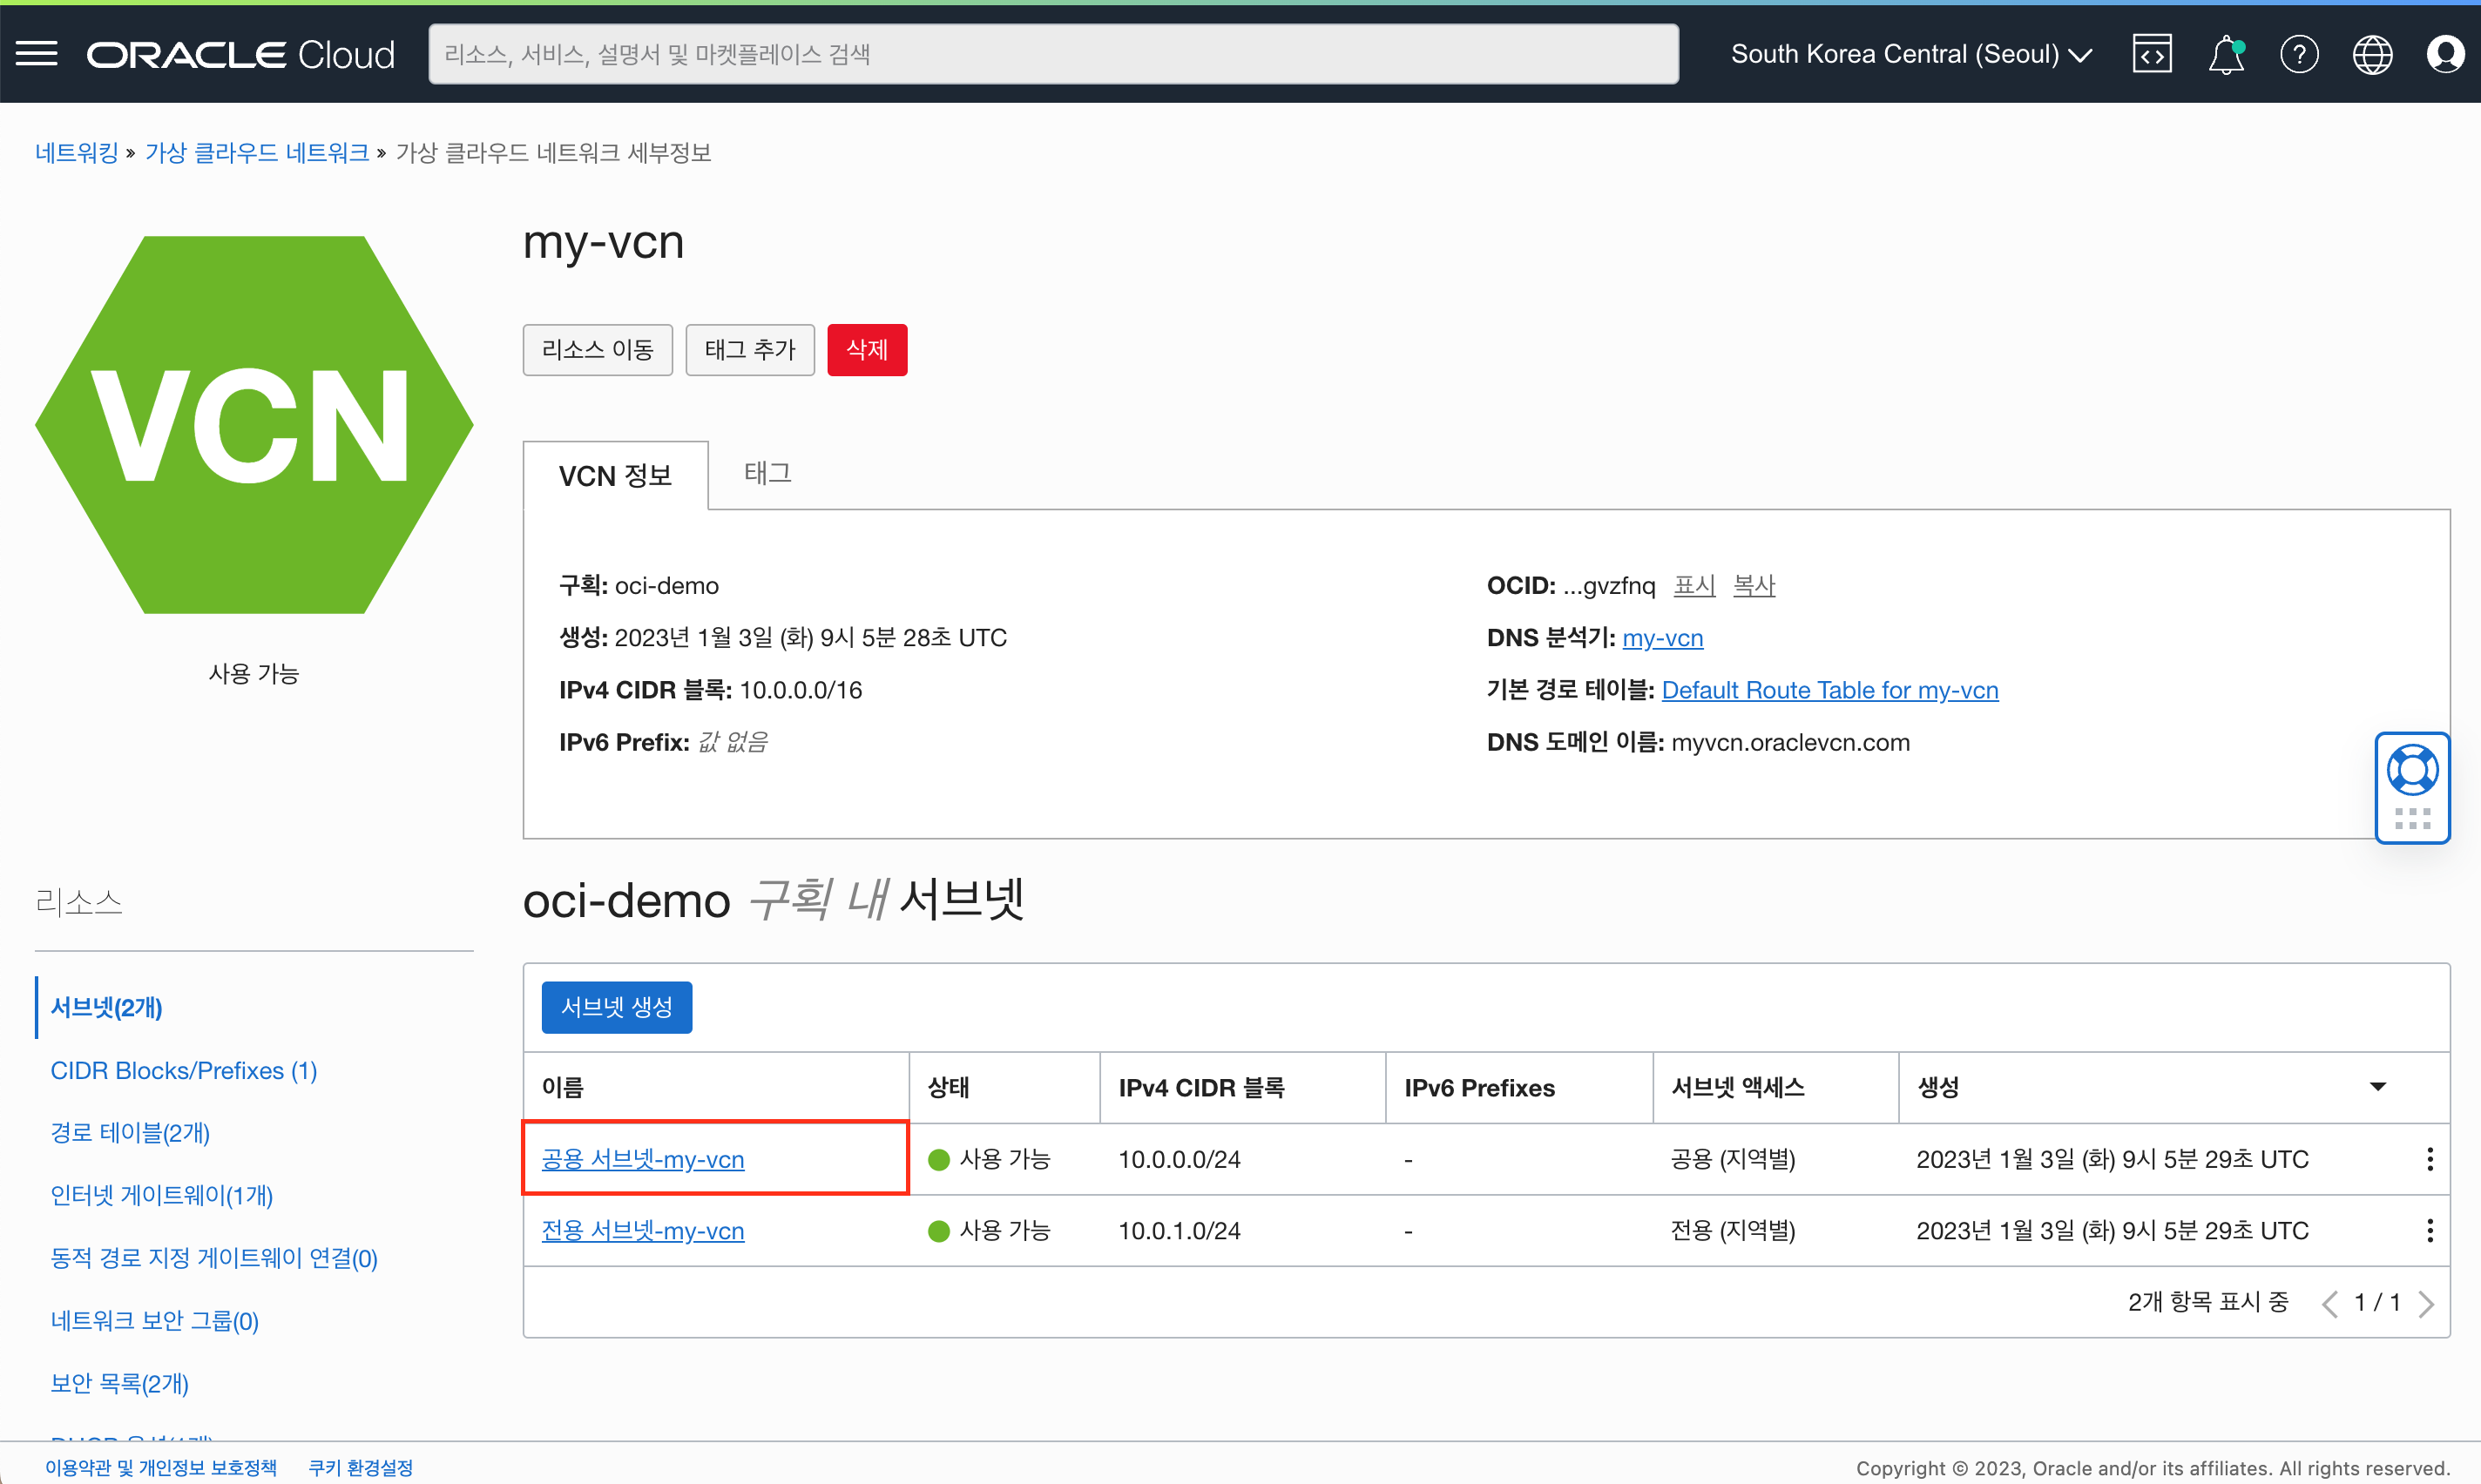Click the grid dots under support widget

(2412, 819)
